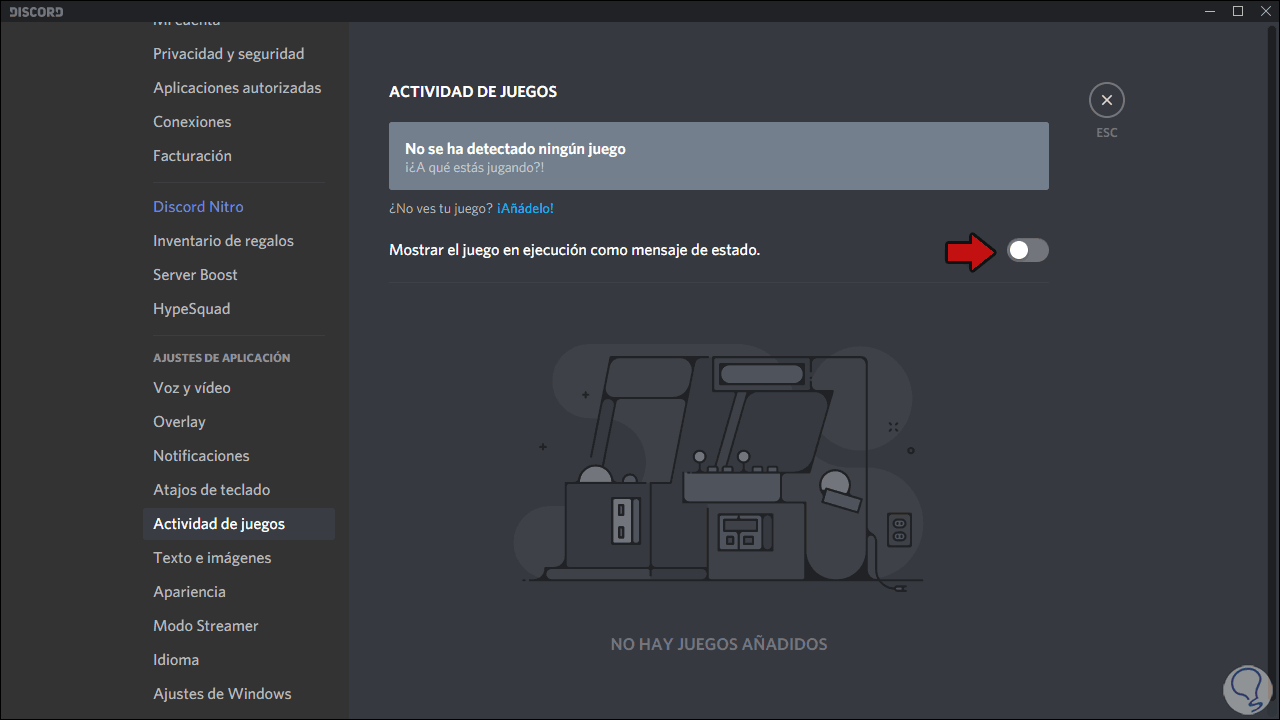Image resolution: width=1280 pixels, height=720 pixels.
Task: Click the ¡Añádelo! link to add a game
Action: click(525, 208)
